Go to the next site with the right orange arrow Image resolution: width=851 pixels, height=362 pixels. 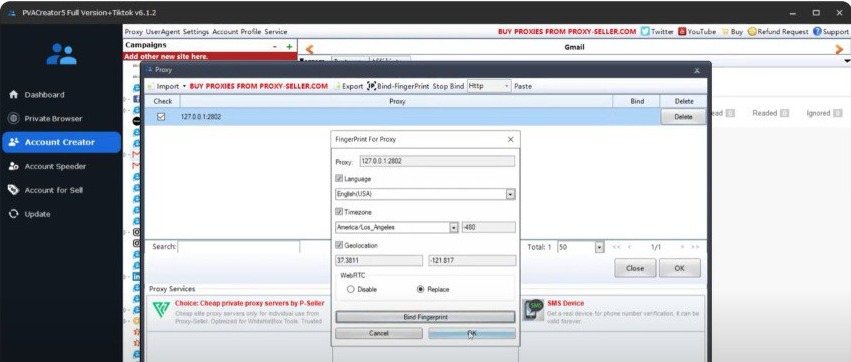[839, 49]
